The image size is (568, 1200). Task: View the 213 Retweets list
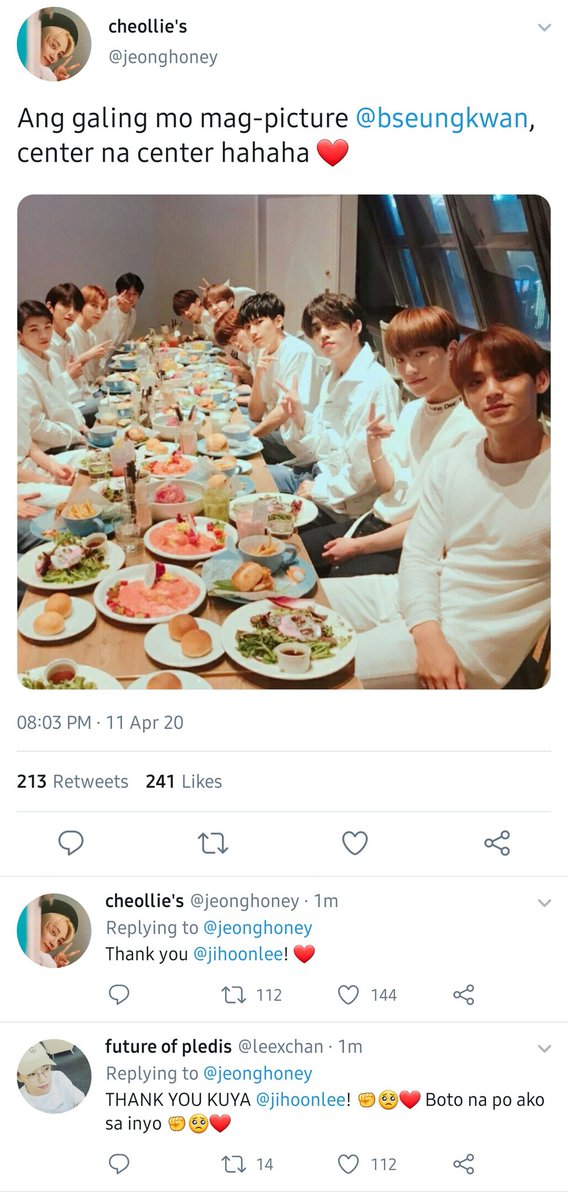coord(73,781)
